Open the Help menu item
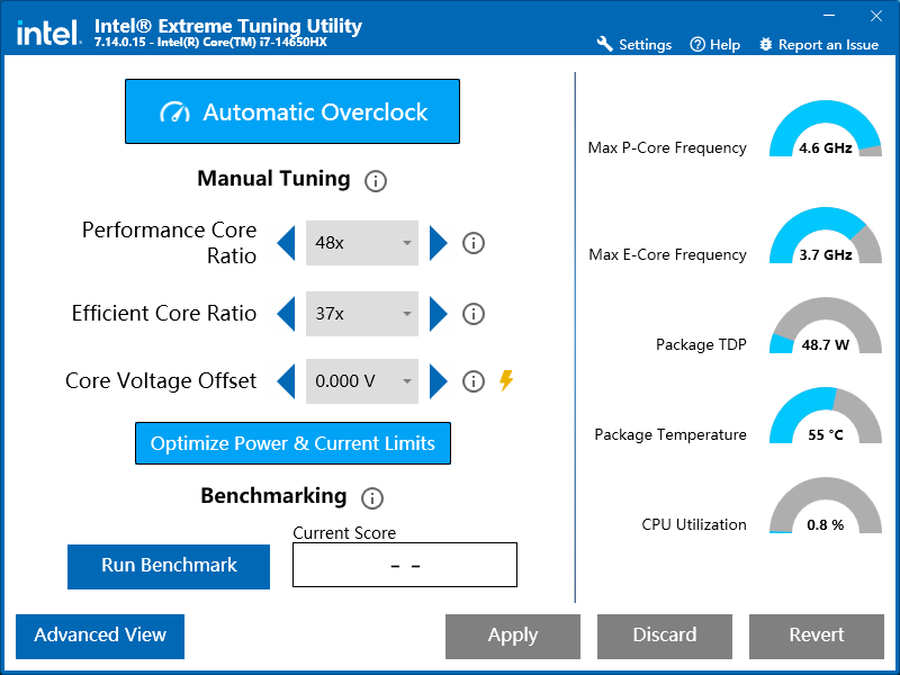 715,44
